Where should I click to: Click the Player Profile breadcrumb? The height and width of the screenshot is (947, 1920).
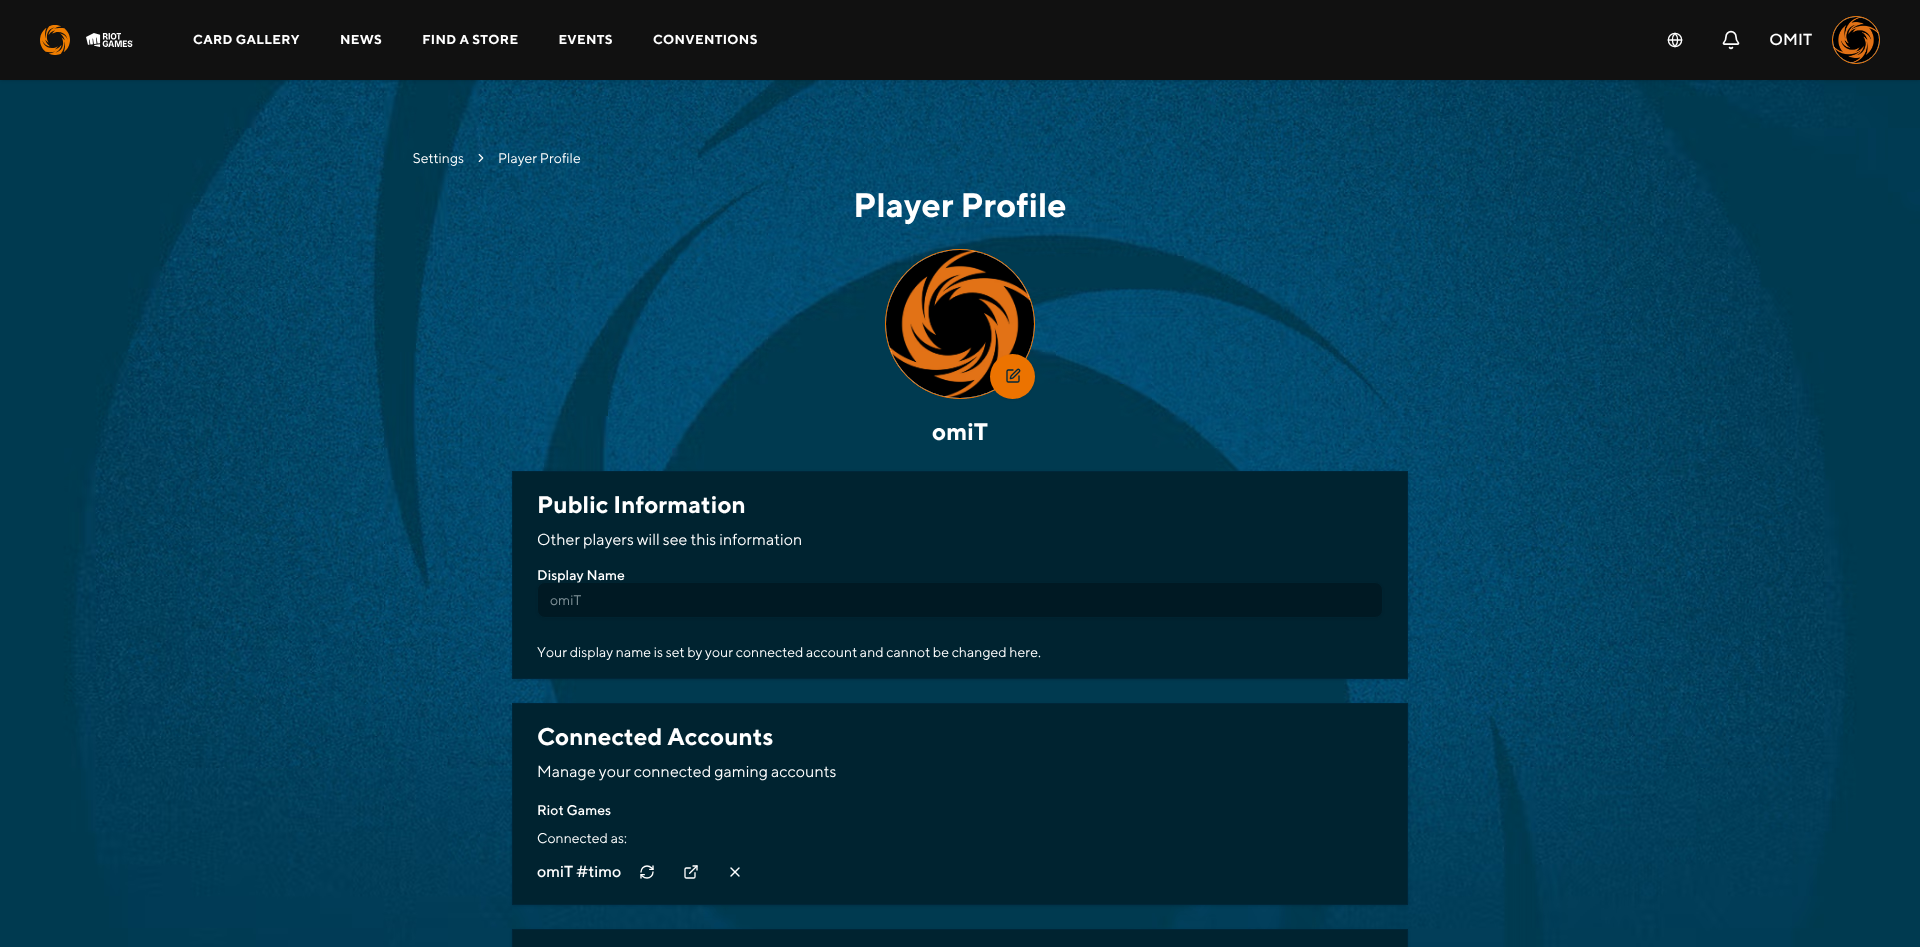[x=539, y=159]
